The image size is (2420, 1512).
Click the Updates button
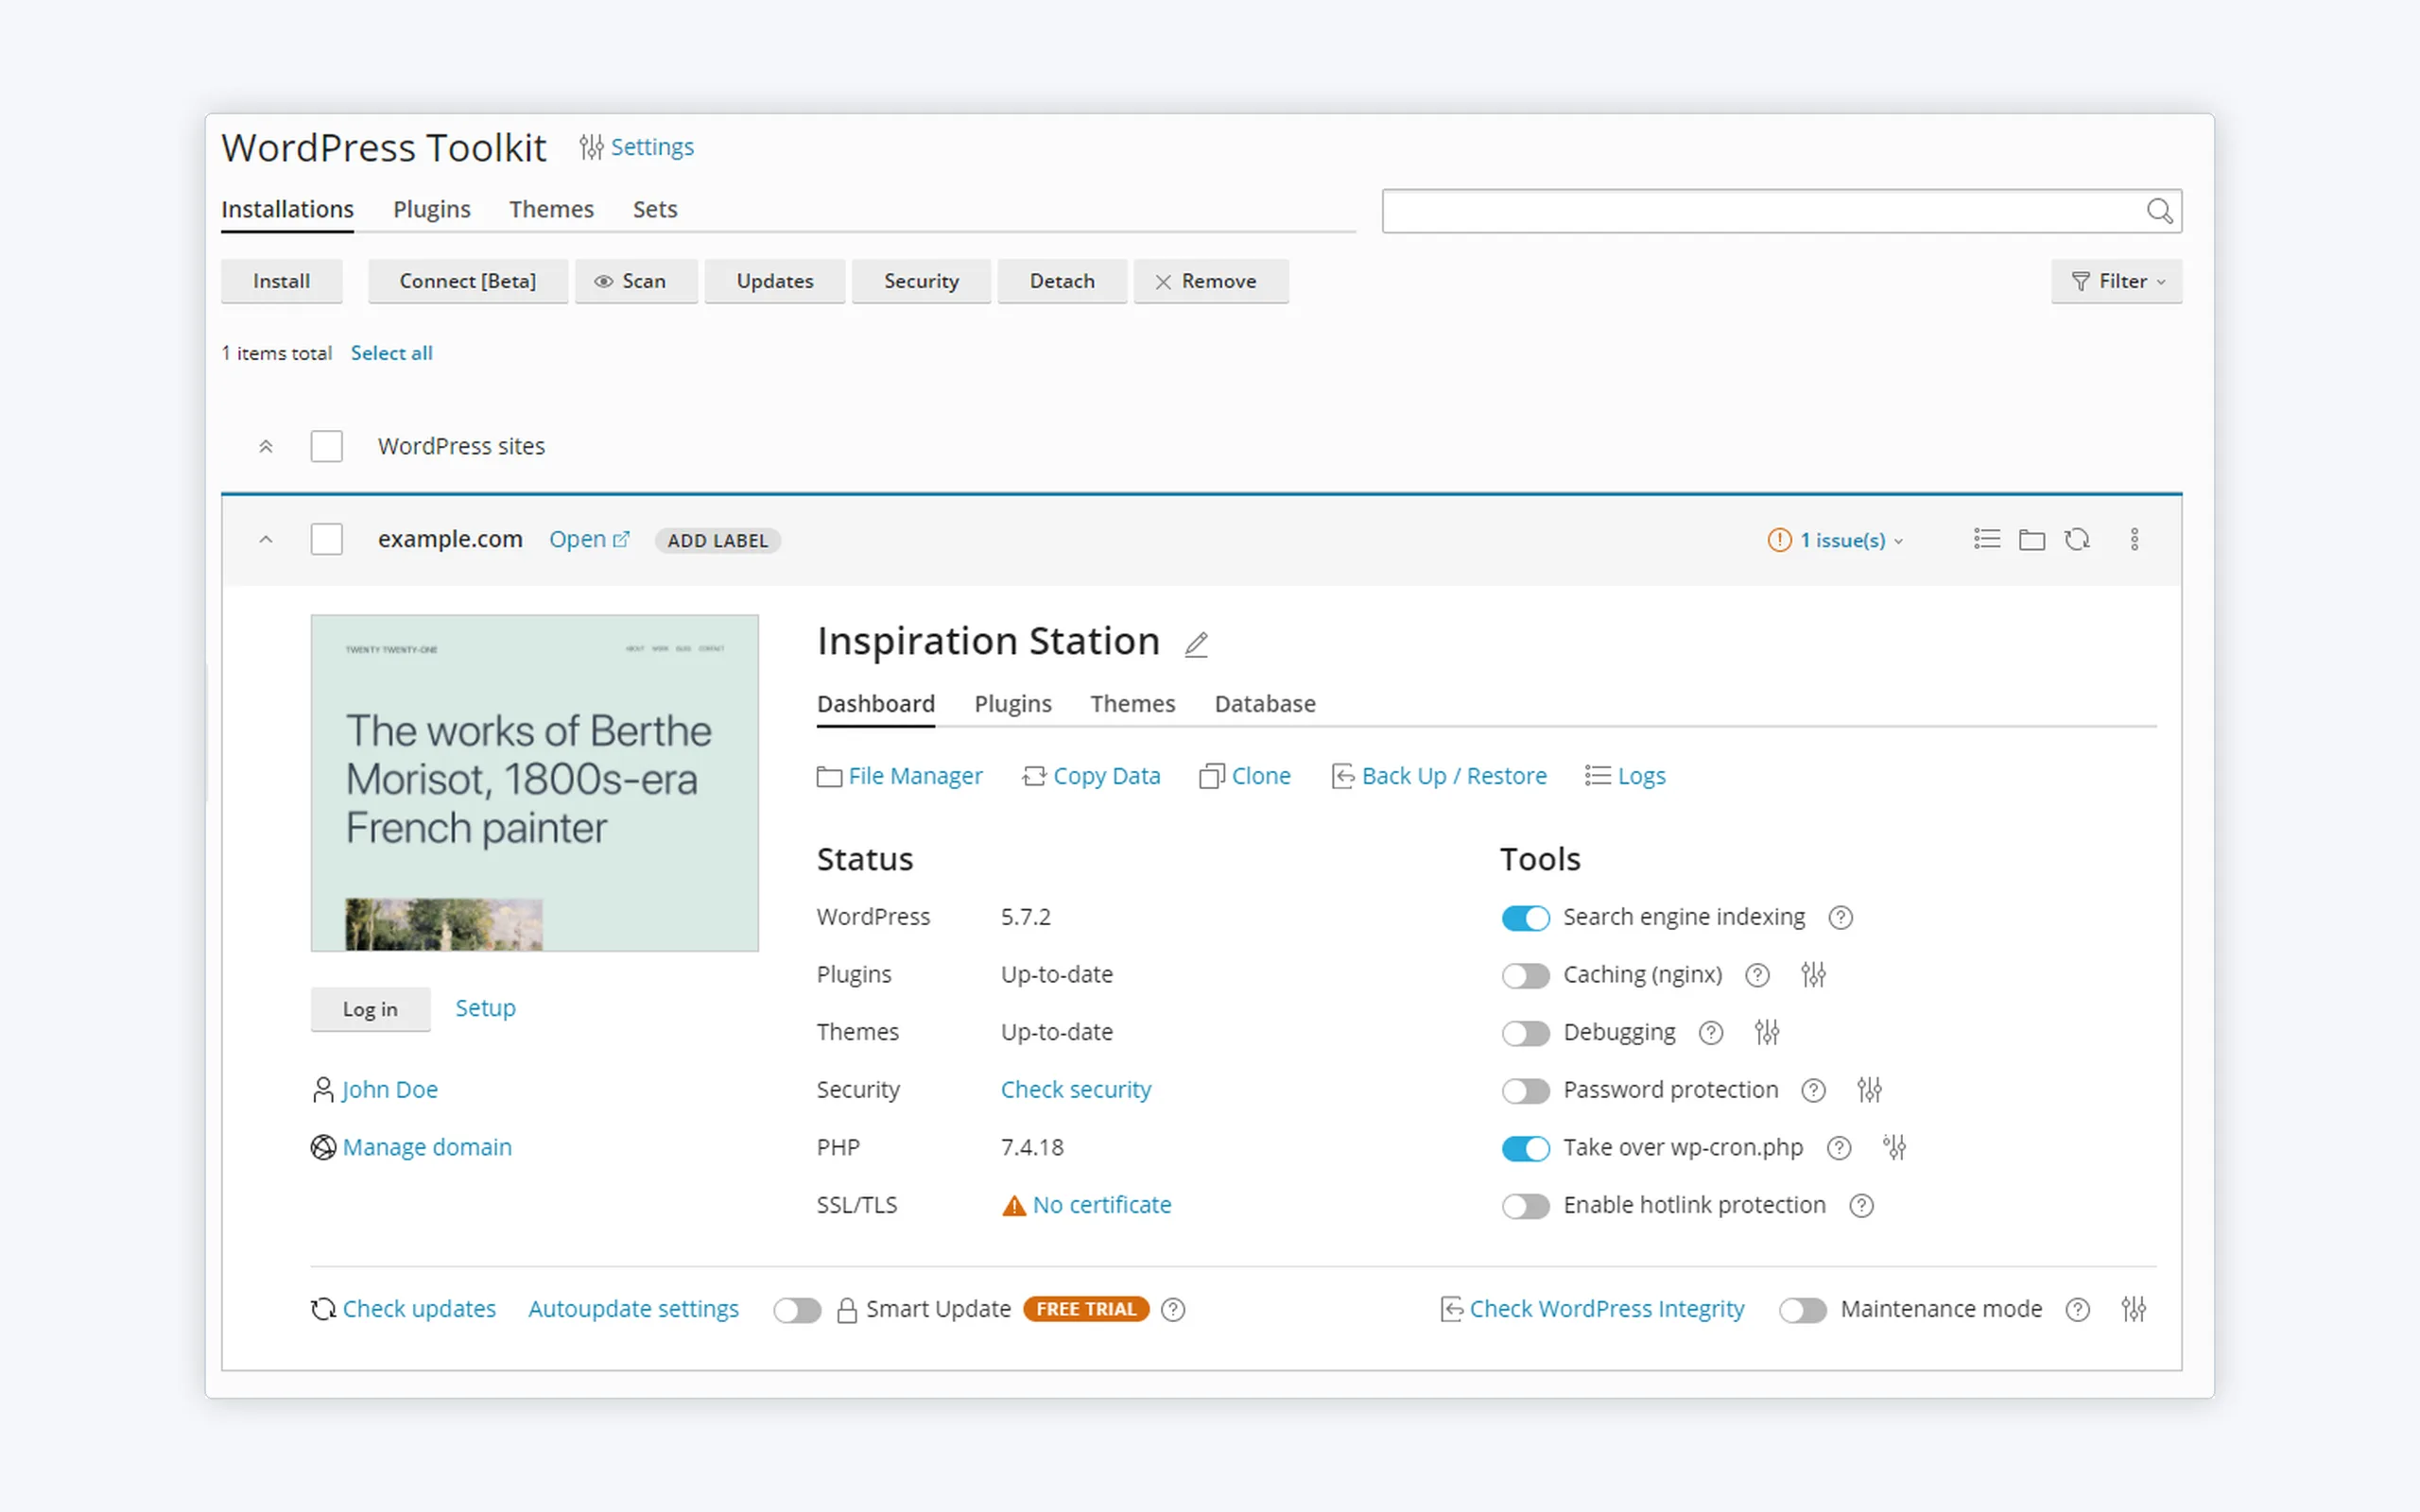[775, 282]
